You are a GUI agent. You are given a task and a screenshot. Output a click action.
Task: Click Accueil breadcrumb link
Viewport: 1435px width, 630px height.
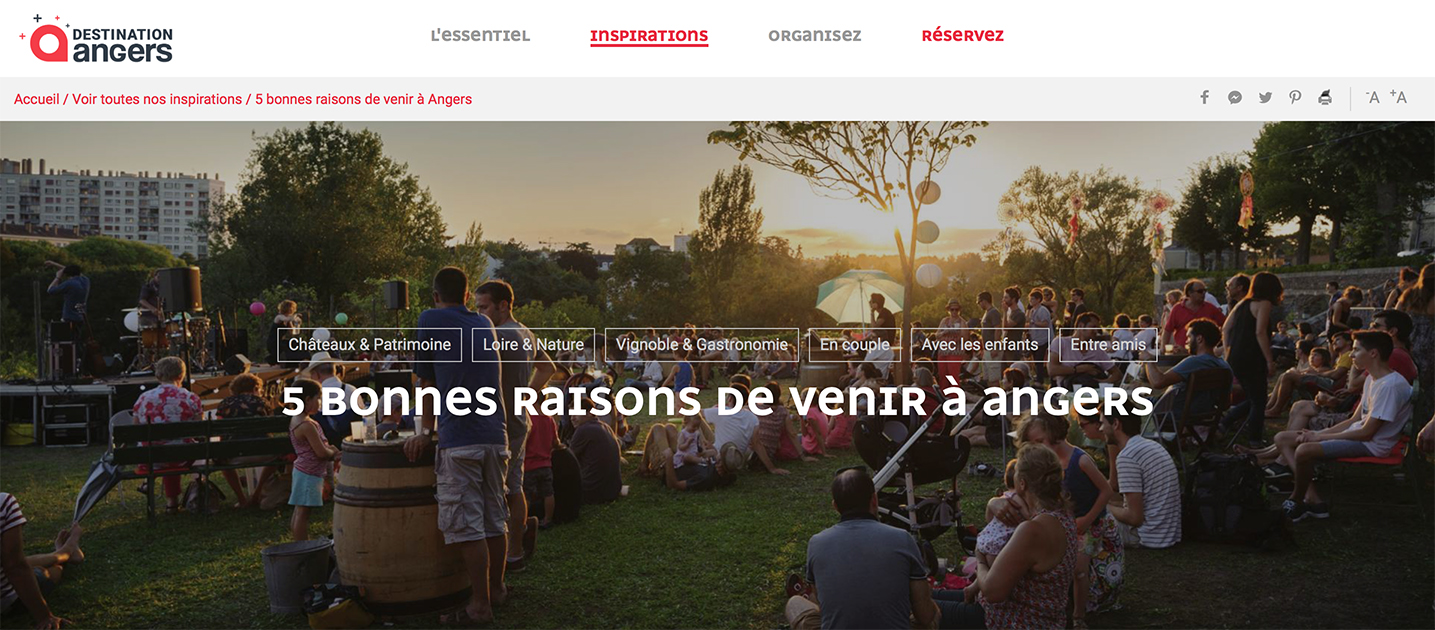[36, 99]
